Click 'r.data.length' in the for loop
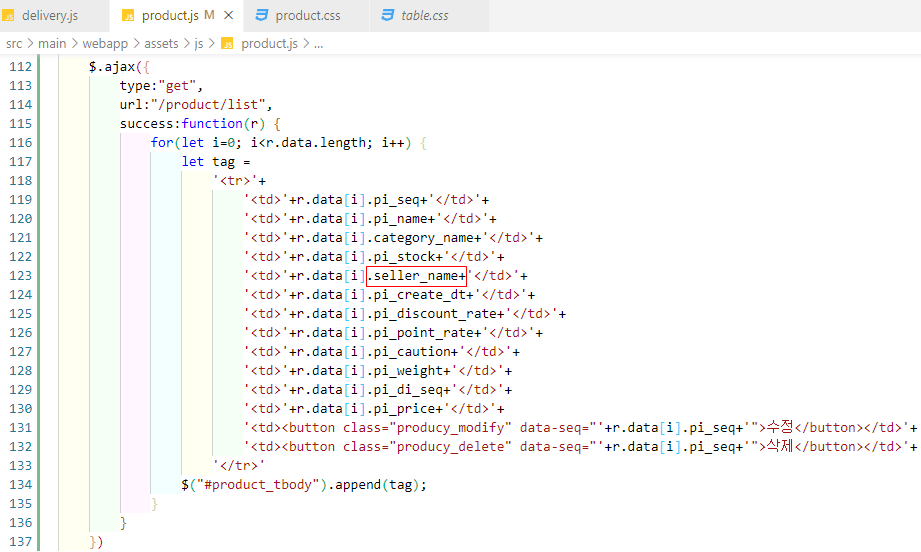The image size is (921, 552). tap(315, 143)
